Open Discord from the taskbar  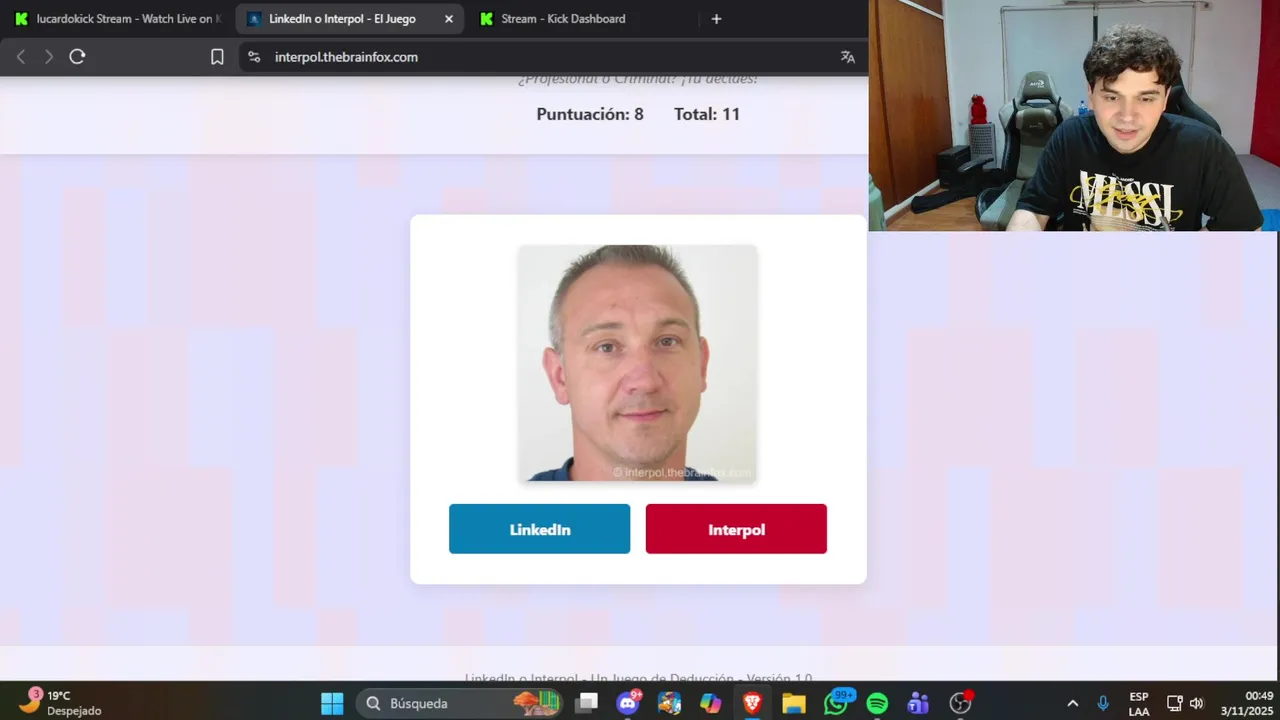point(629,703)
